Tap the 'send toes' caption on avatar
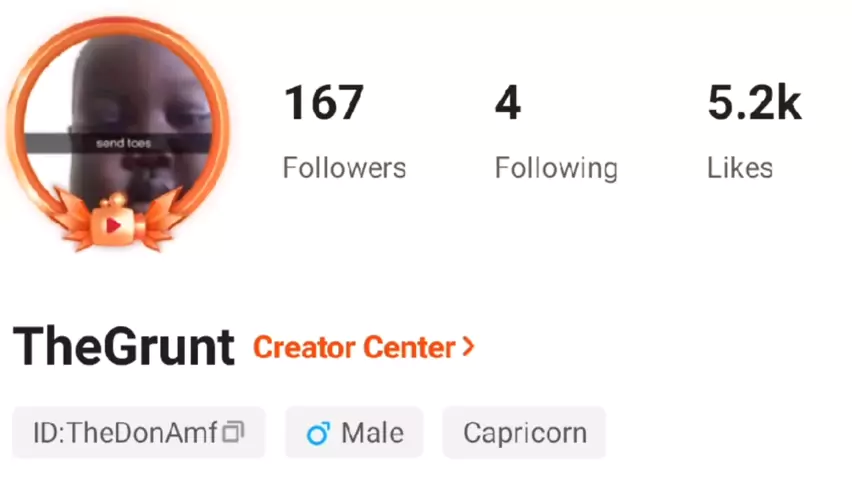The height and width of the screenshot is (480, 852). [123, 144]
